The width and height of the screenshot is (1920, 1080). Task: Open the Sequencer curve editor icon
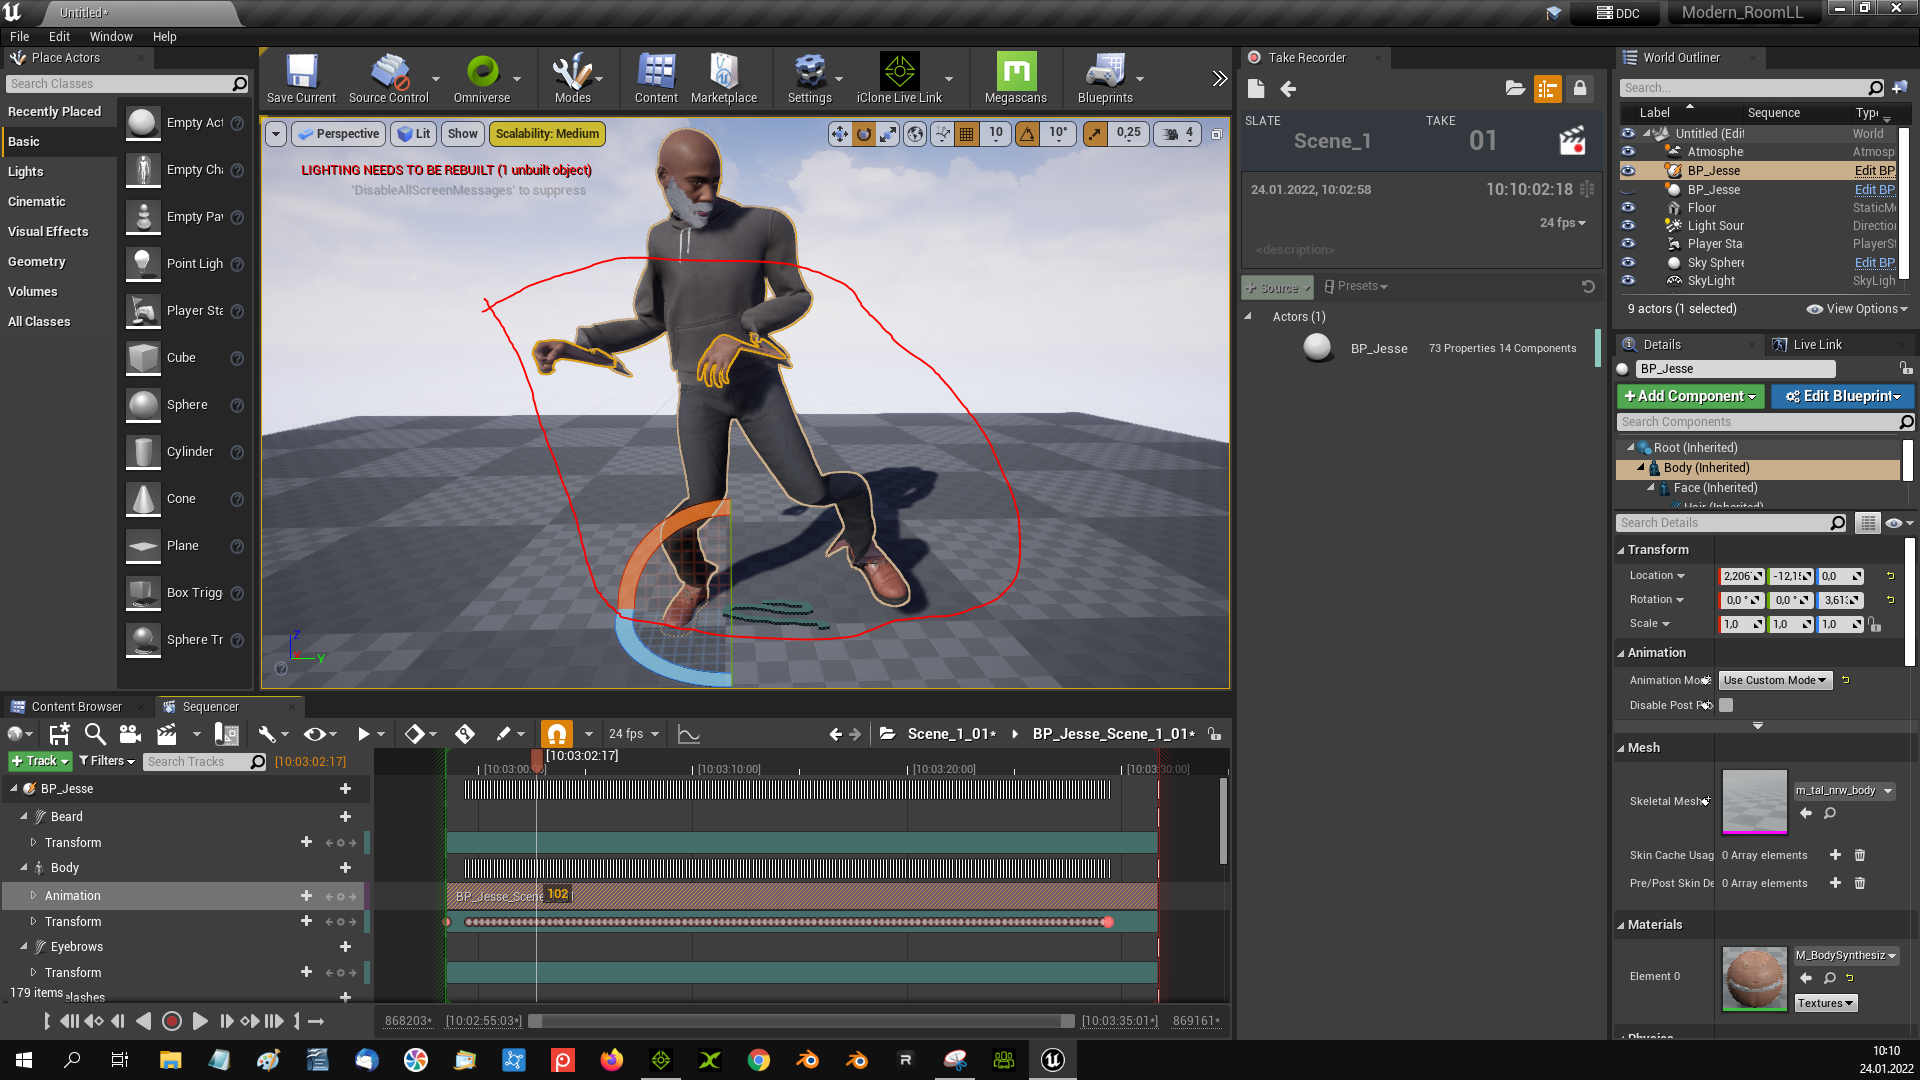689,734
